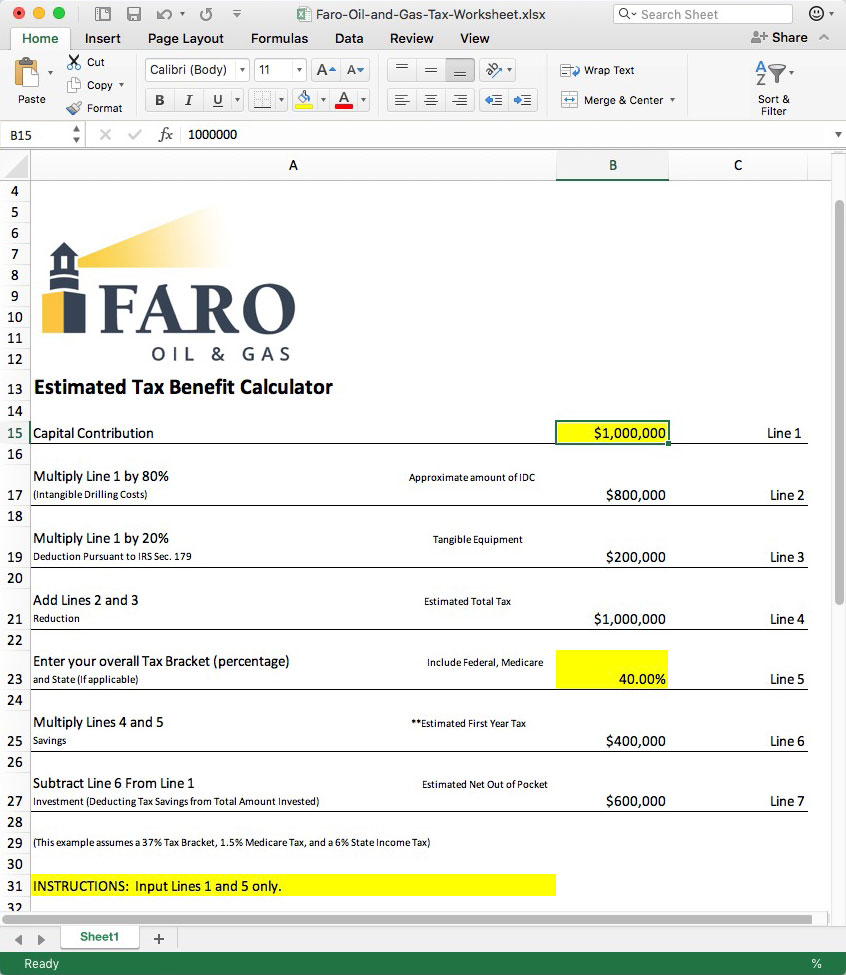Open the Insert ribbon tab

click(x=103, y=38)
